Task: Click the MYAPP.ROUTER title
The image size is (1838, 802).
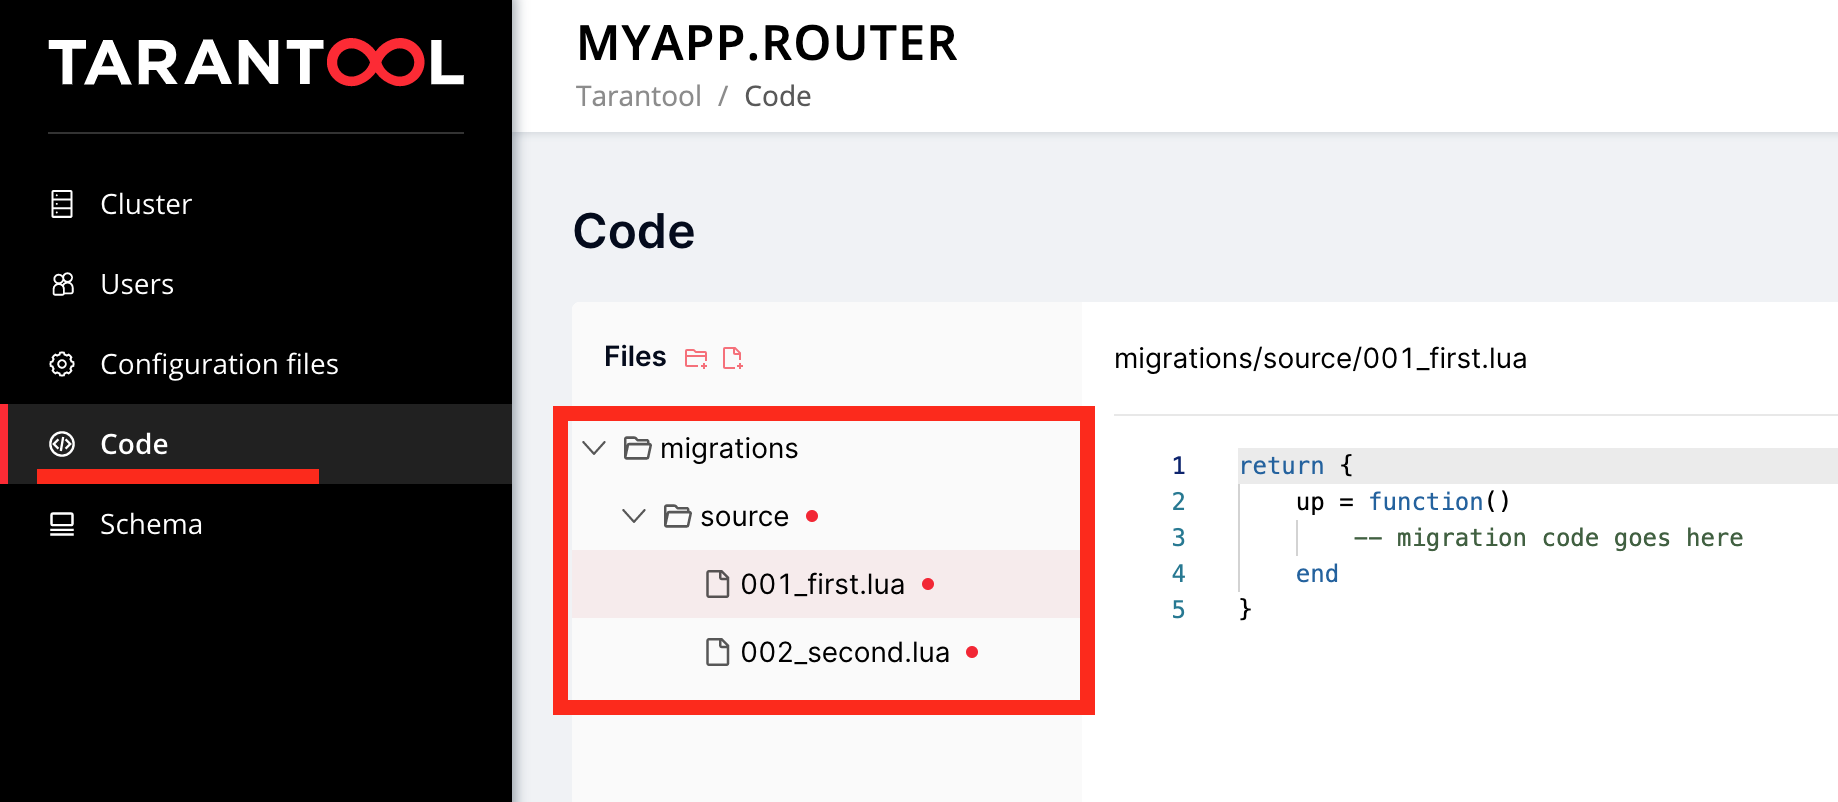Action: (767, 44)
